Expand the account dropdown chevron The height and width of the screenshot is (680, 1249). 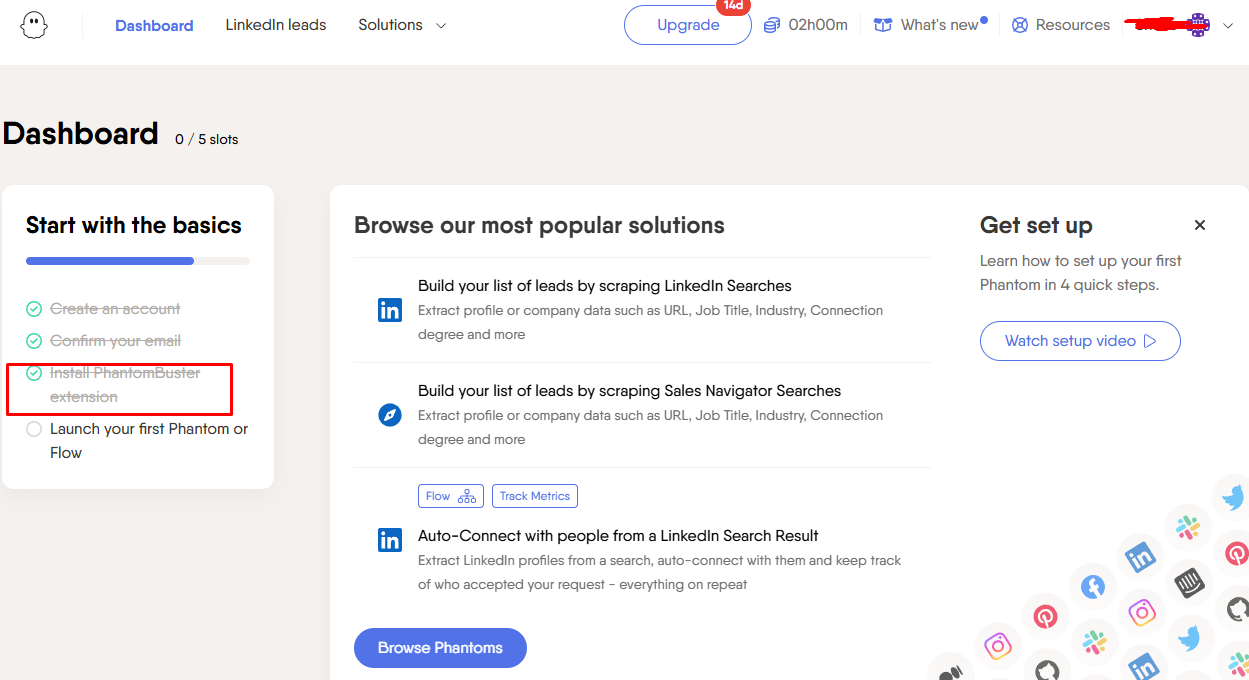[x=1228, y=26]
